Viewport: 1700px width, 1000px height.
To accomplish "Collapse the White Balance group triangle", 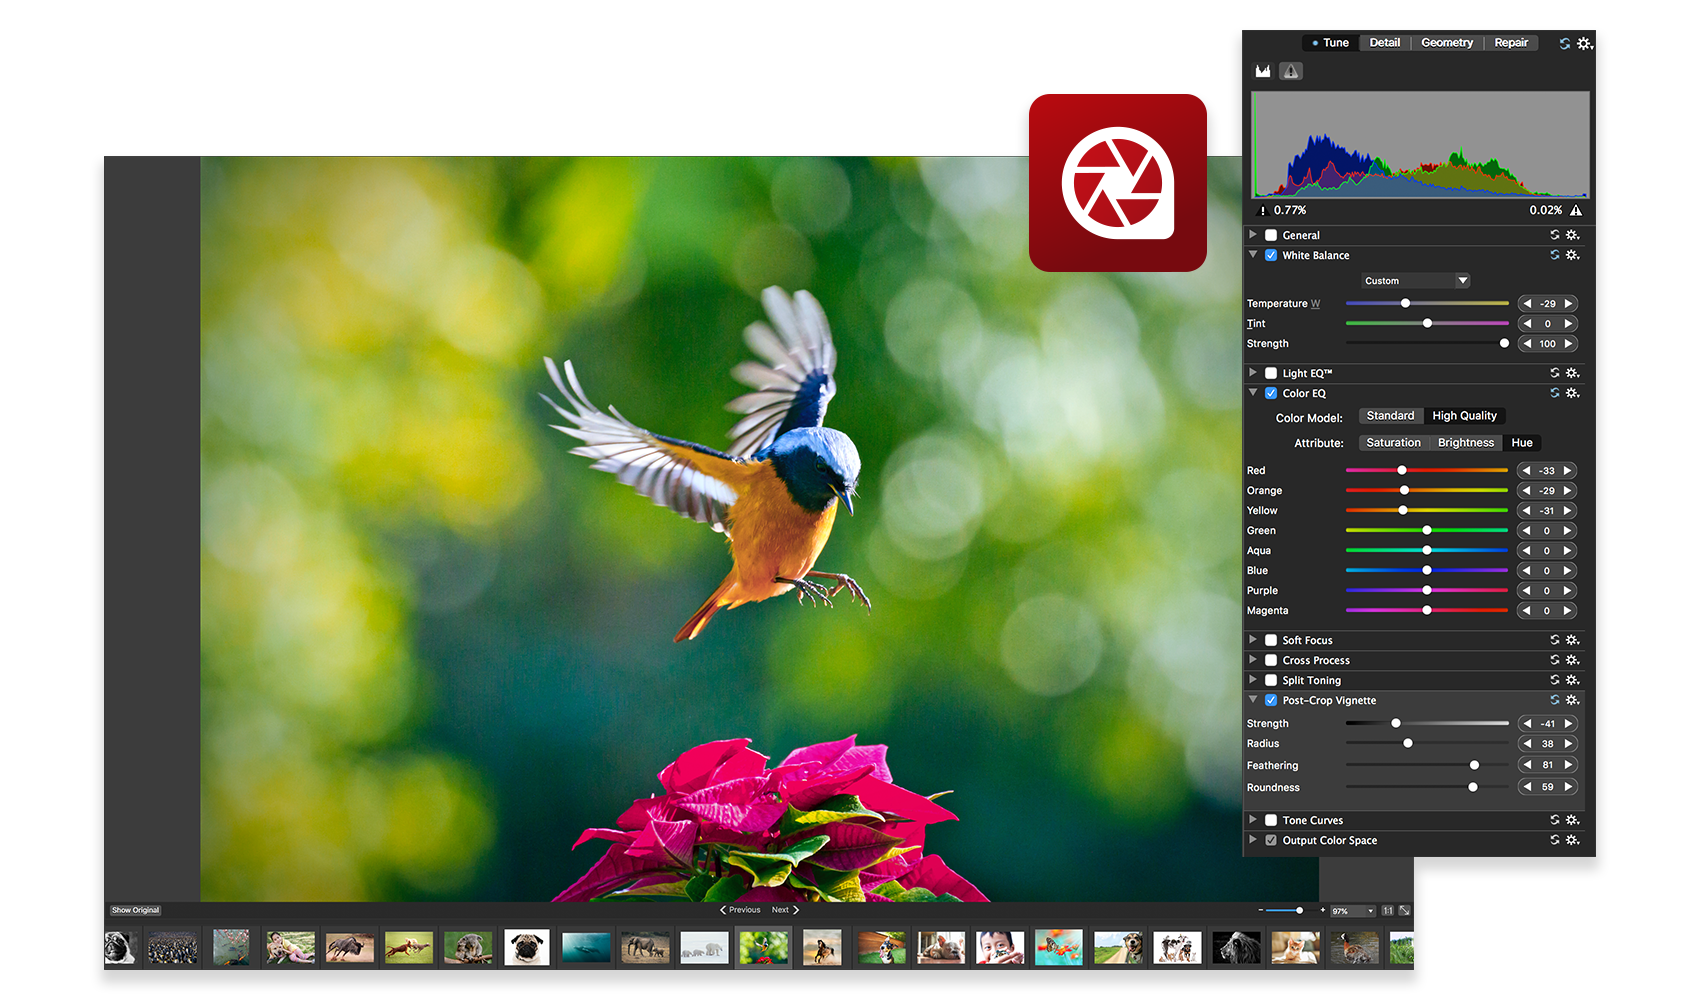I will 1252,254.
